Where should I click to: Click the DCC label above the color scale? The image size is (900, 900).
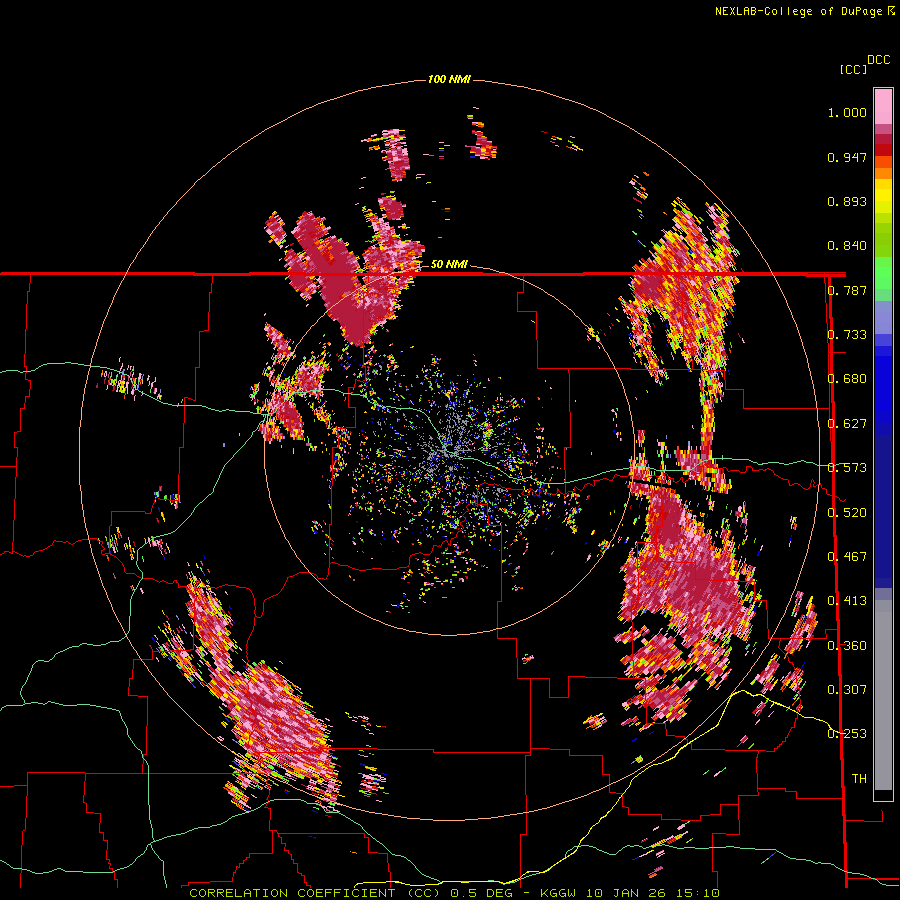coord(878,60)
